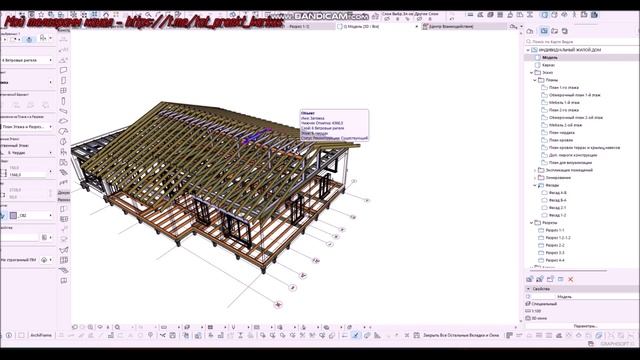Select План кровли view
This screenshot has height=360, width=640.
[561, 140]
